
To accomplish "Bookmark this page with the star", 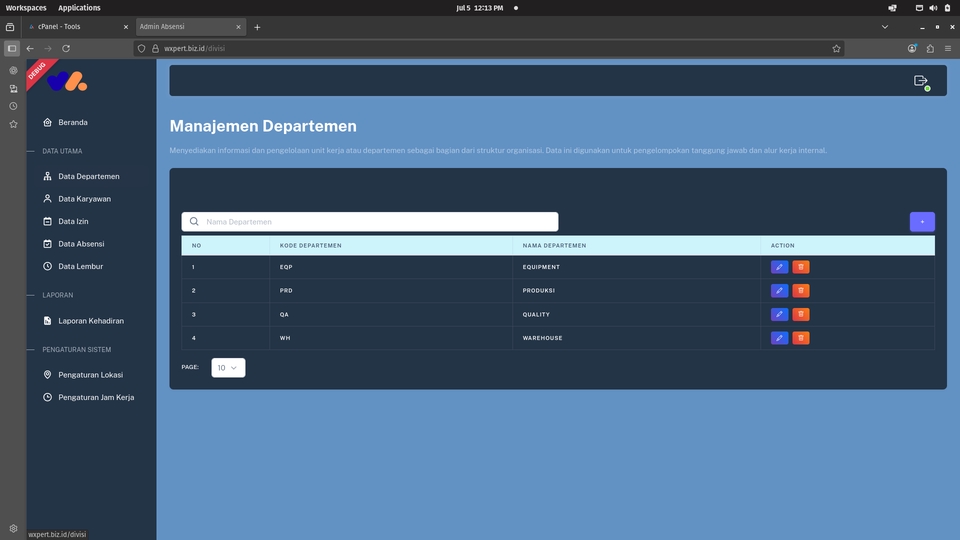I will click(836, 48).
